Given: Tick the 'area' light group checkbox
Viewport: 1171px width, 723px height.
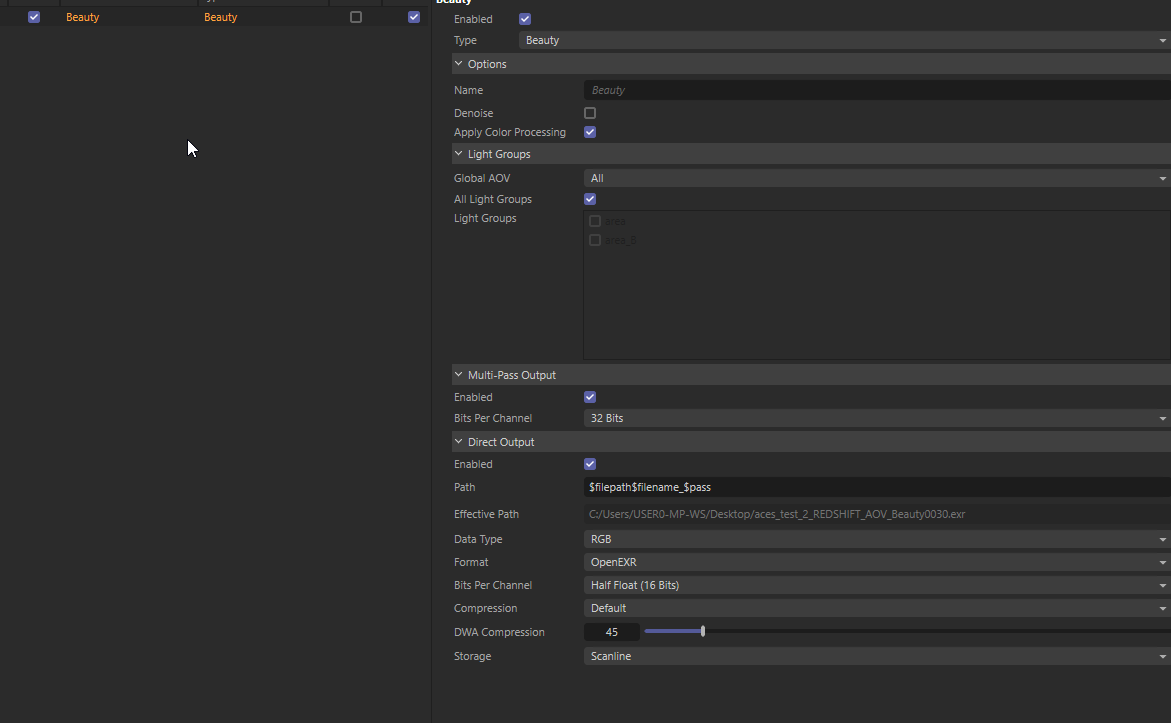Looking at the screenshot, I should coord(594,221).
